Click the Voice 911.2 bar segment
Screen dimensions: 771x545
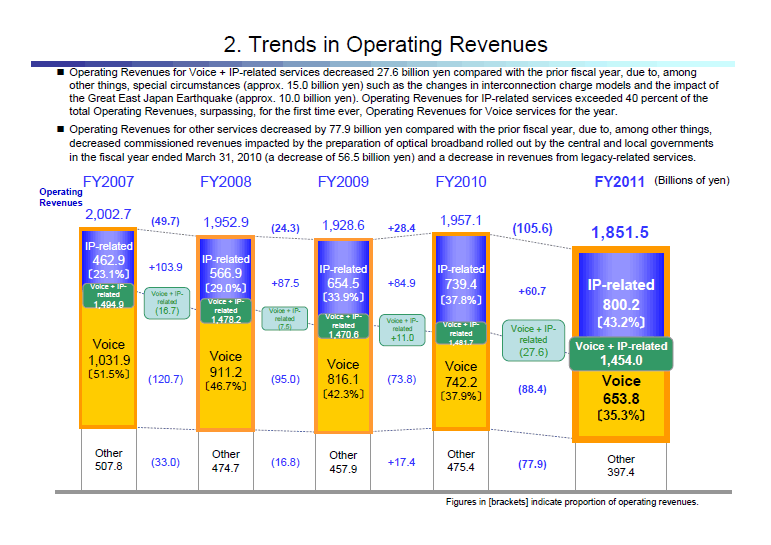pos(226,376)
